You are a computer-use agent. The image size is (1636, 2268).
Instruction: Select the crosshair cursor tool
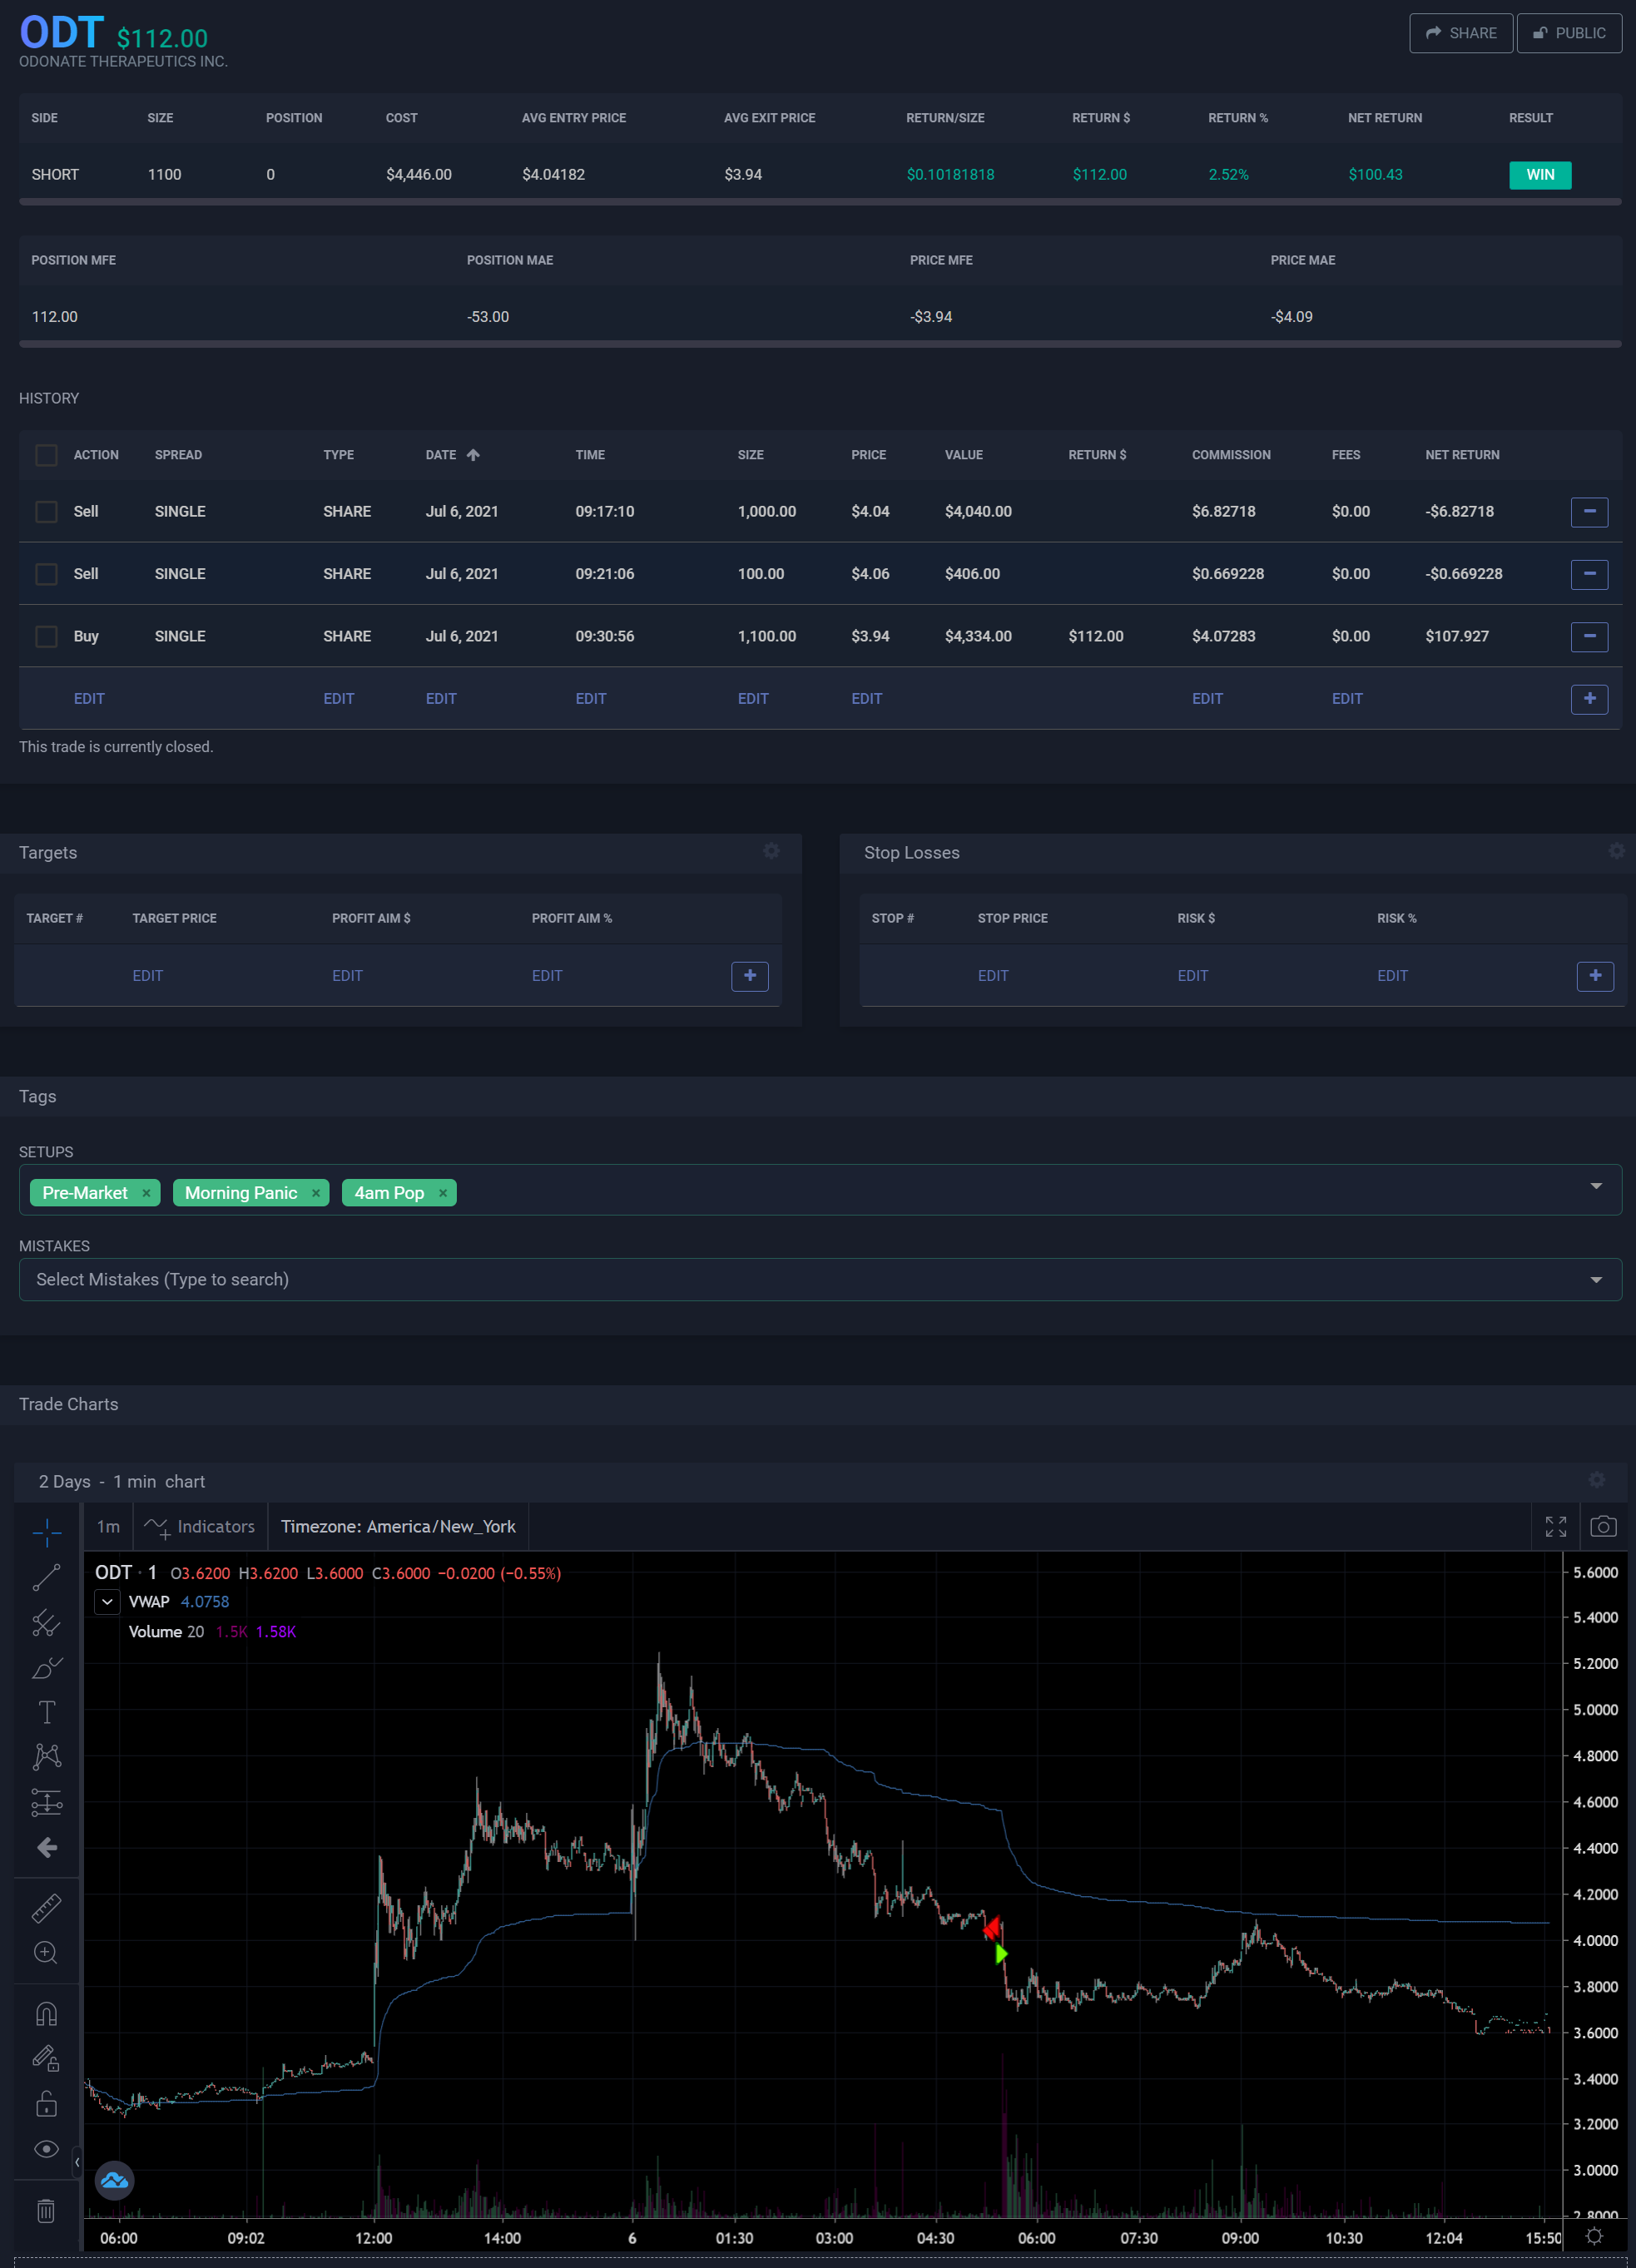point(46,1532)
